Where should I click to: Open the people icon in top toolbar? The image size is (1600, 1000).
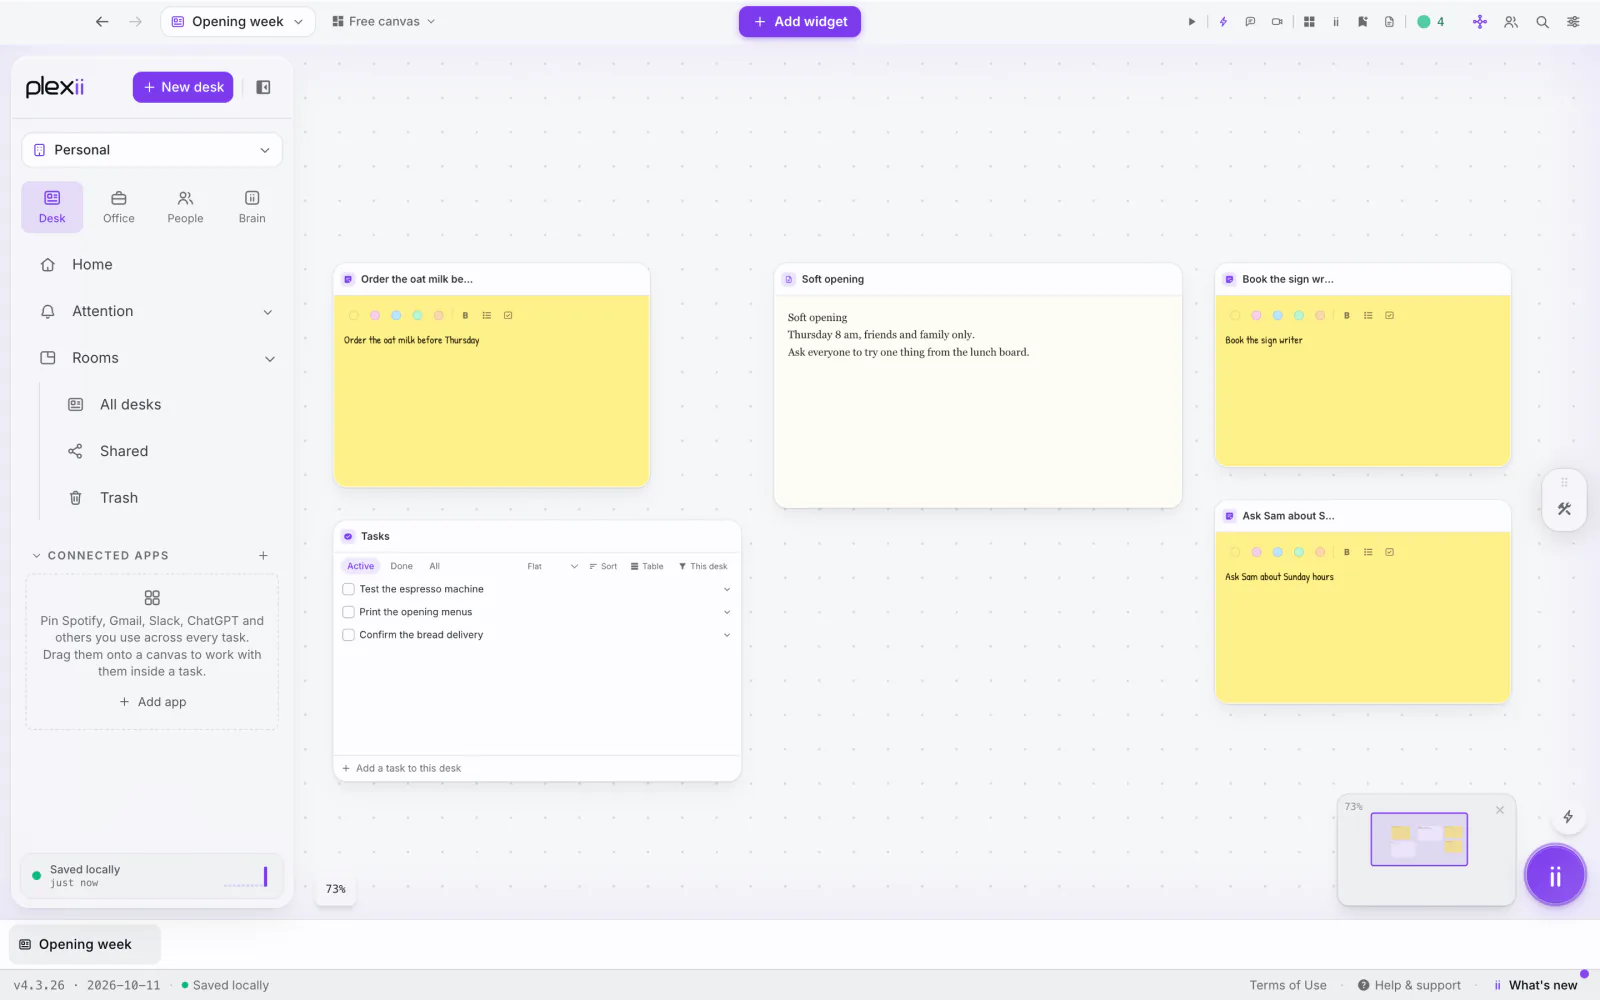click(x=1511, y=22)
